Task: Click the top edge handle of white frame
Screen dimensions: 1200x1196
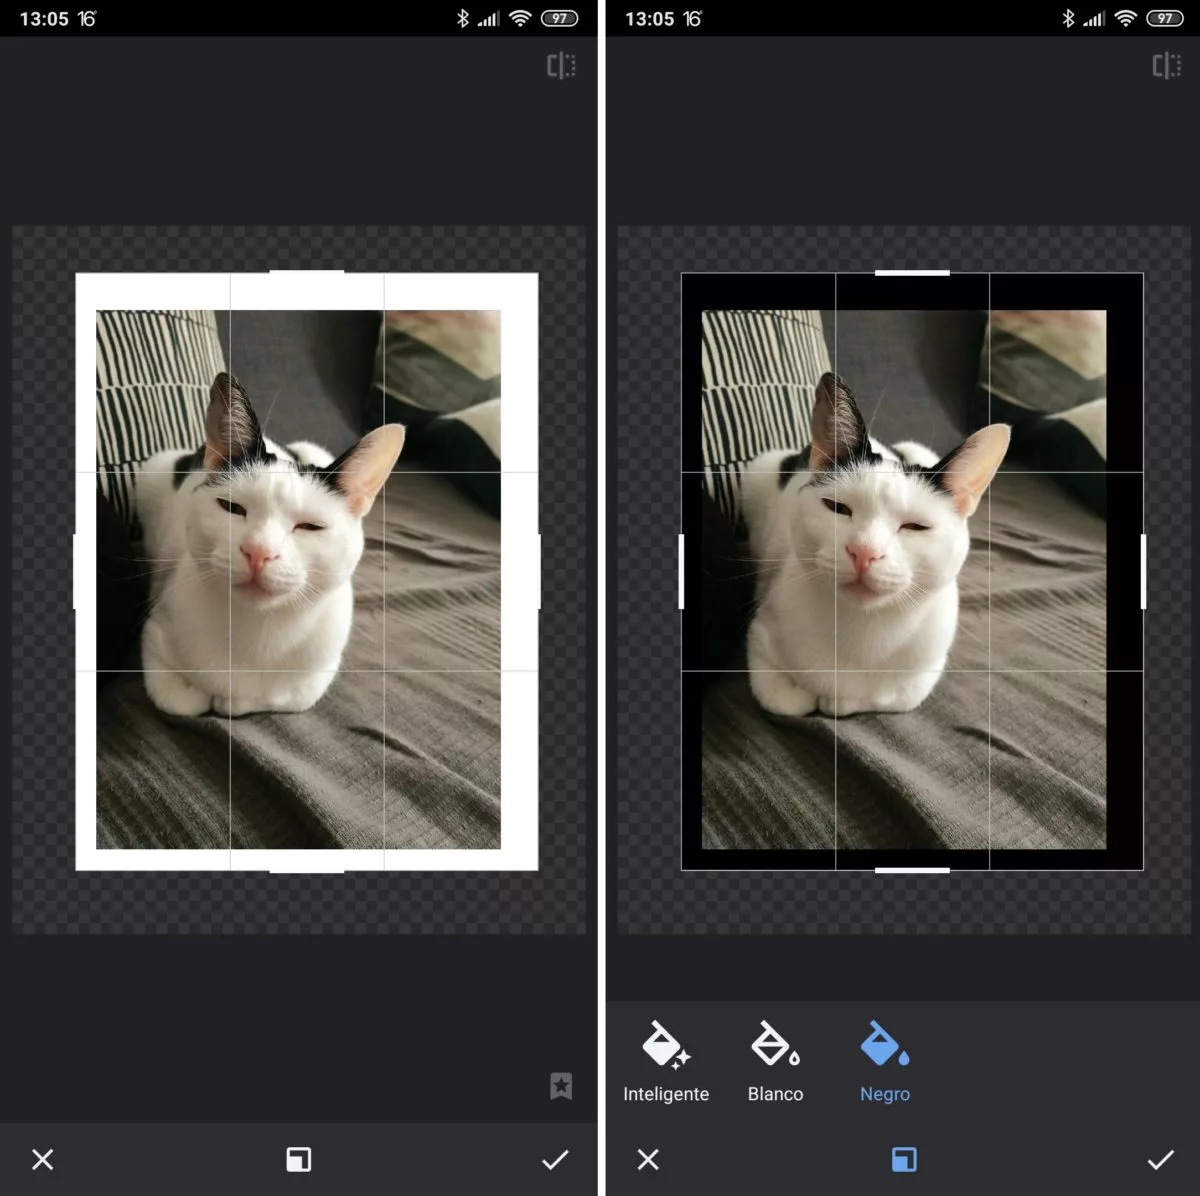Action: [x=307, y=273]
